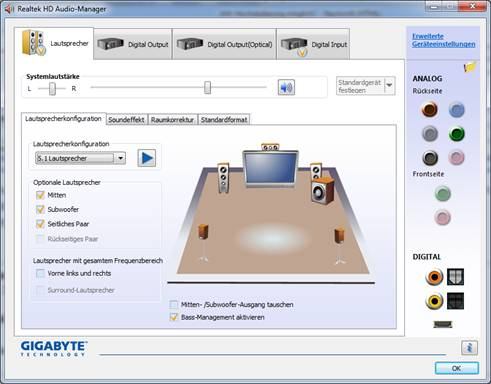Click the black rear analog jack
Image resolution: width=491 pixels, height=384 pixels.
click(x=430, y=158)
